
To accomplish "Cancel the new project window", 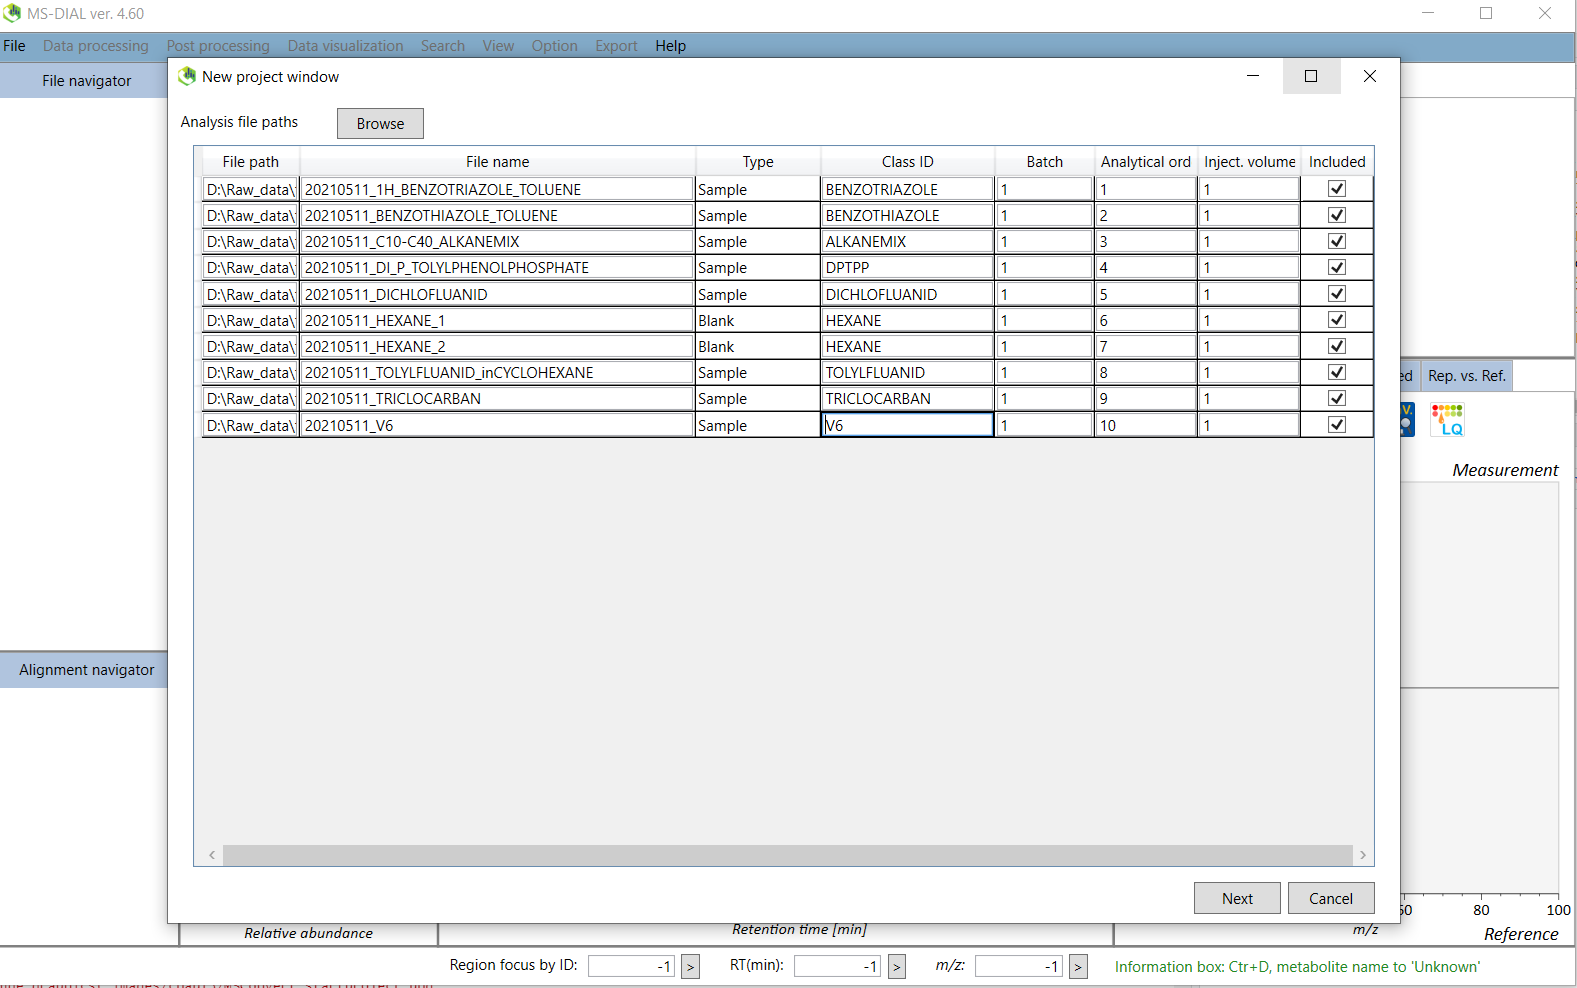I will pyautogui.click(x=1331, y=898).
